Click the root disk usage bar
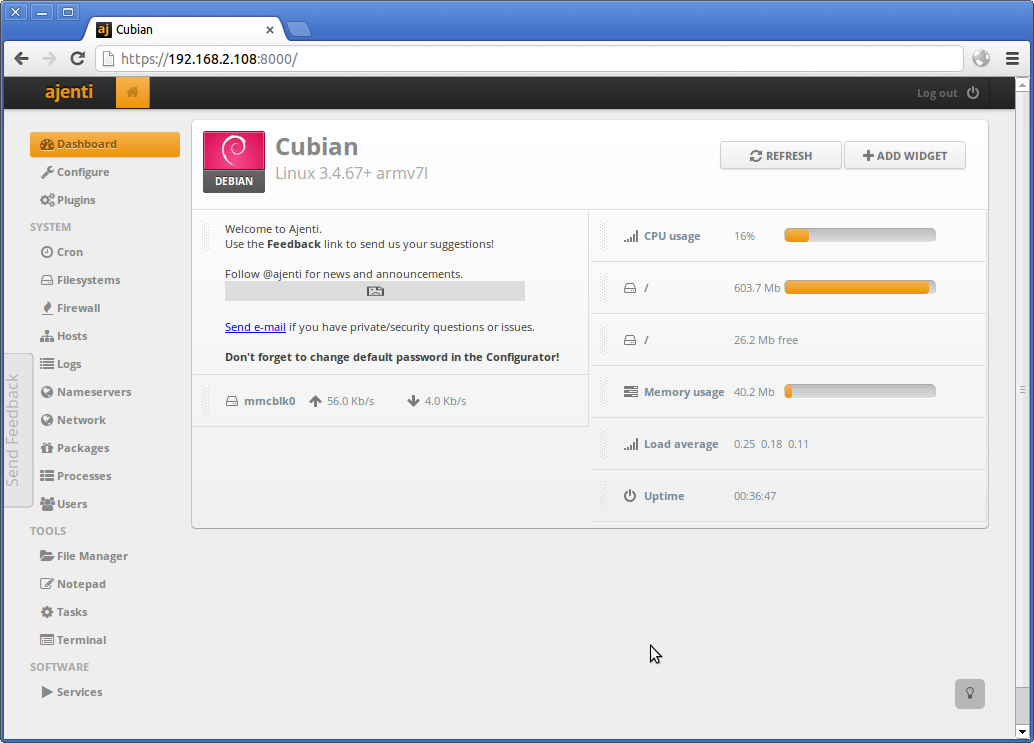The image size is (1034, 743). click(x=860, y=287)
